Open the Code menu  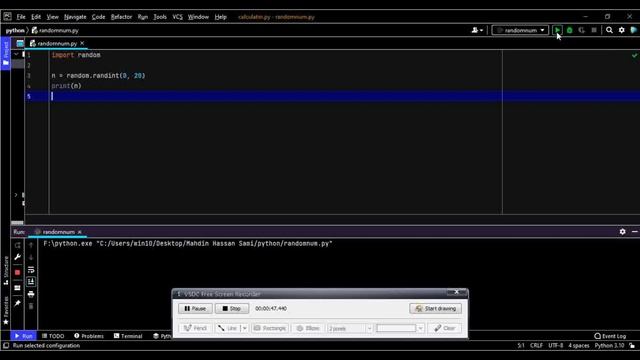point(98,17)
